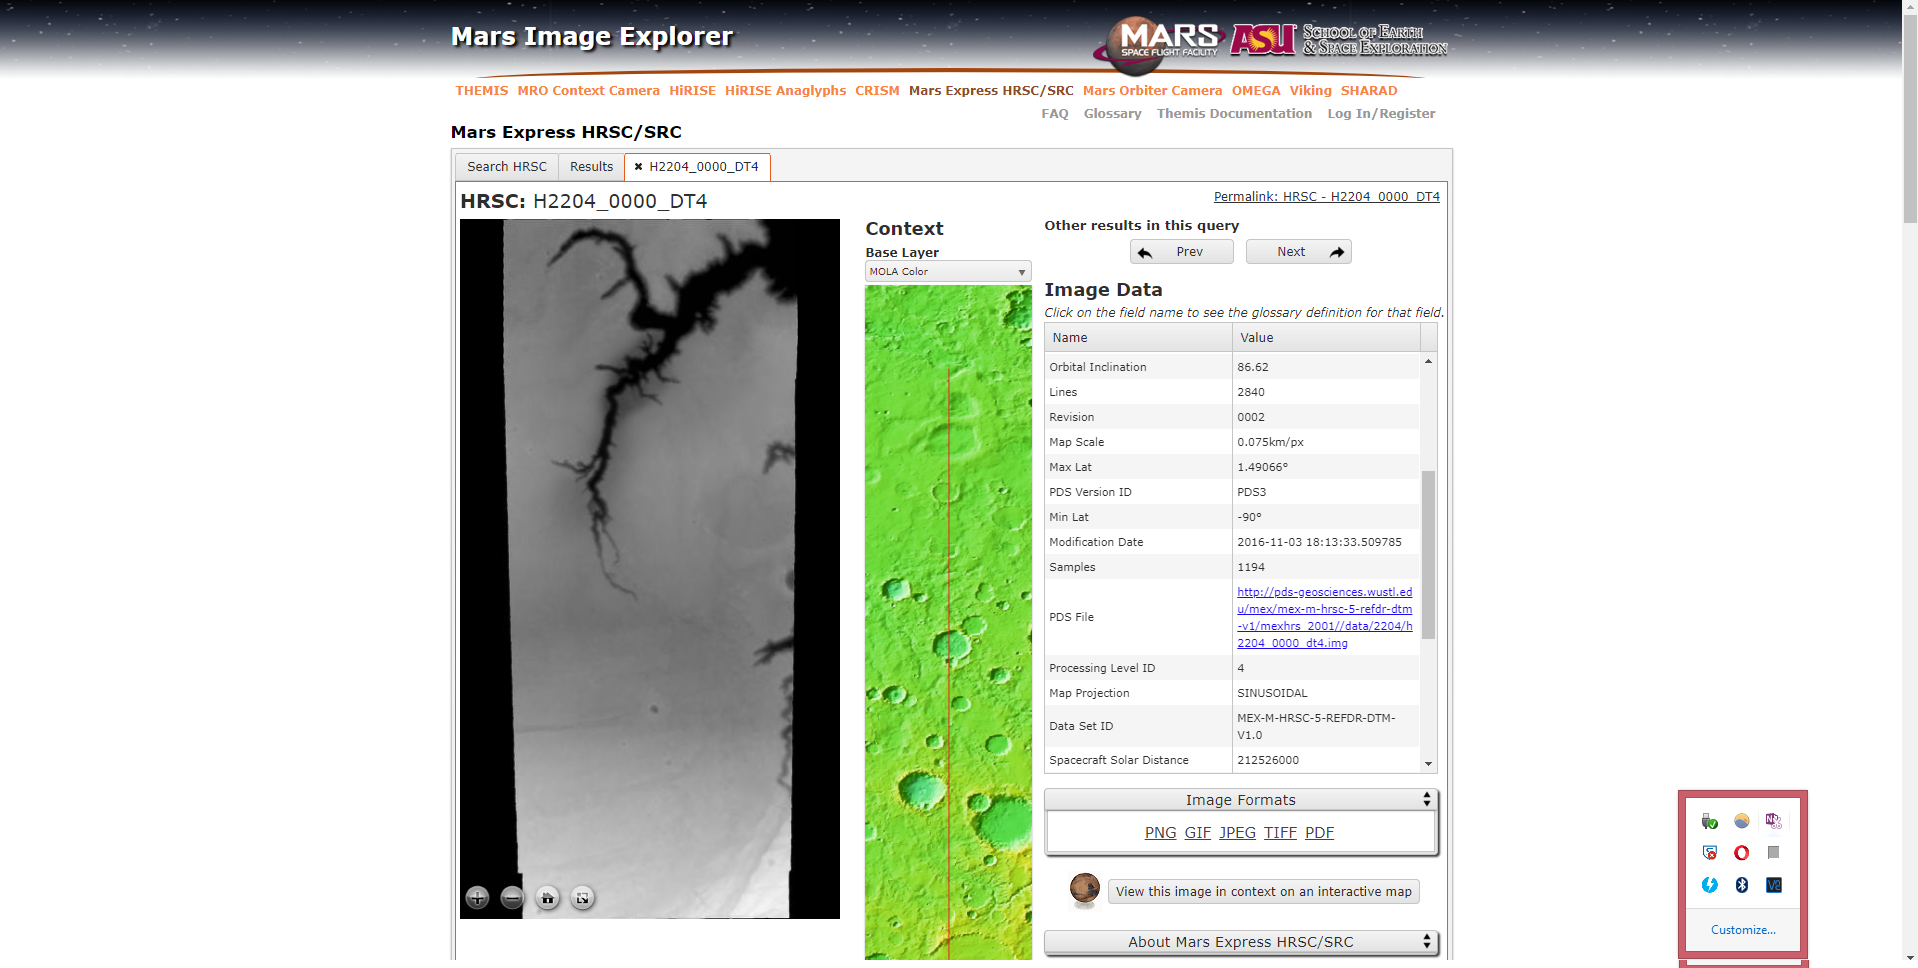Toggle full-page view of the image

[x=582, y=898]
